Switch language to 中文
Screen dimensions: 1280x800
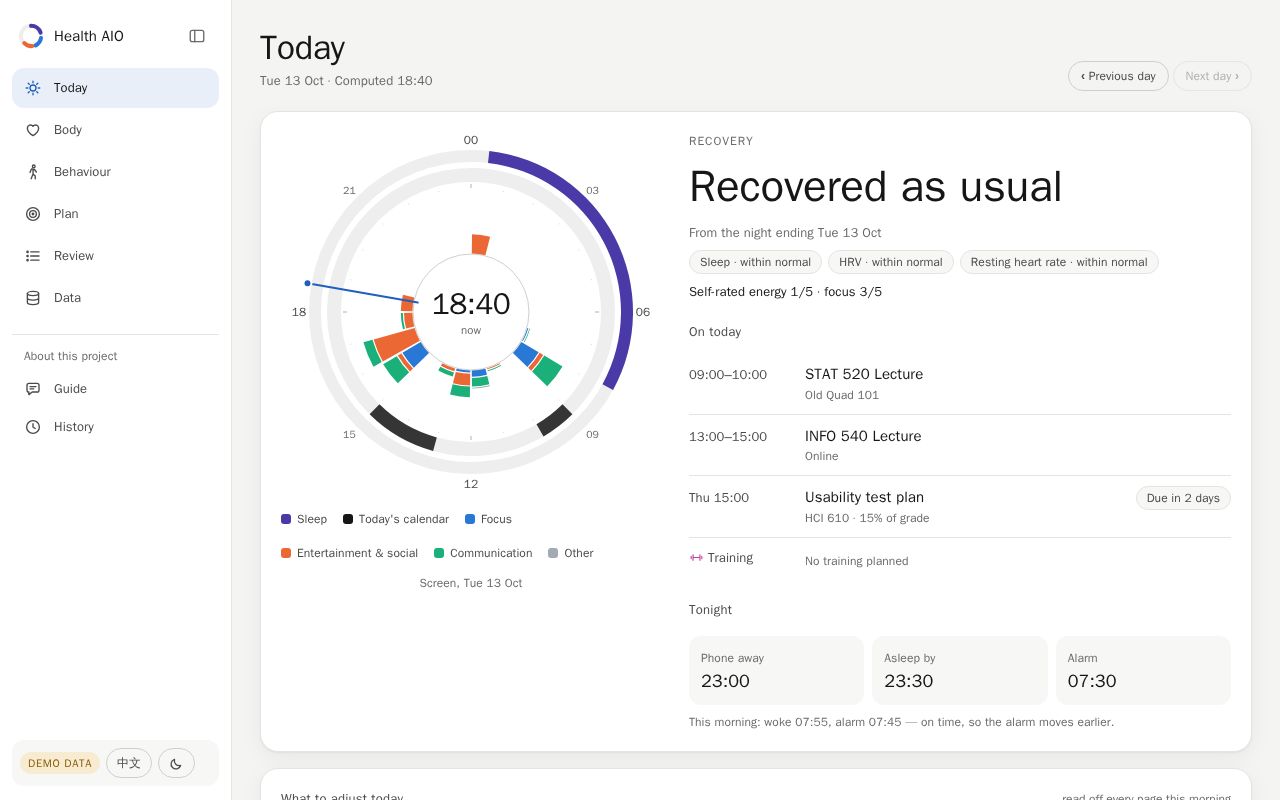[129, 763]
